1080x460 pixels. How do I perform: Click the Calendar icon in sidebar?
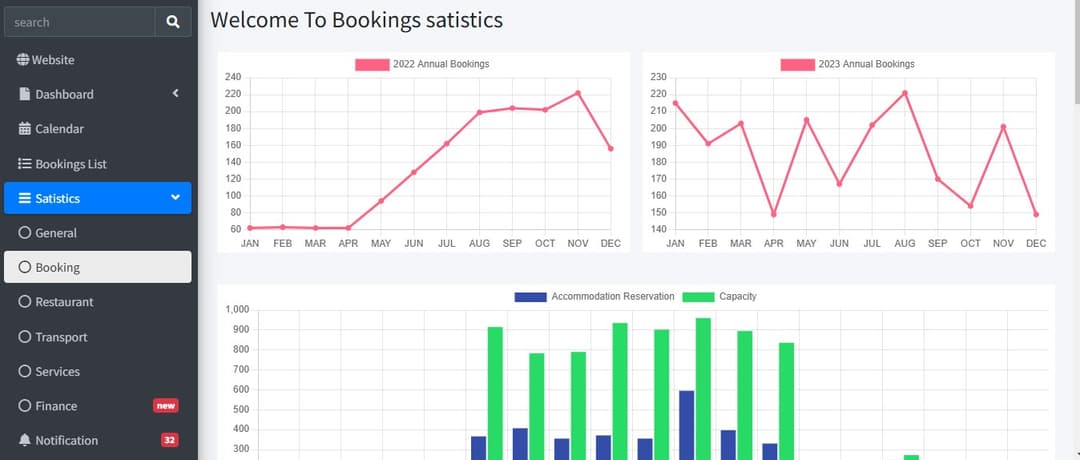tap(25, 129)
